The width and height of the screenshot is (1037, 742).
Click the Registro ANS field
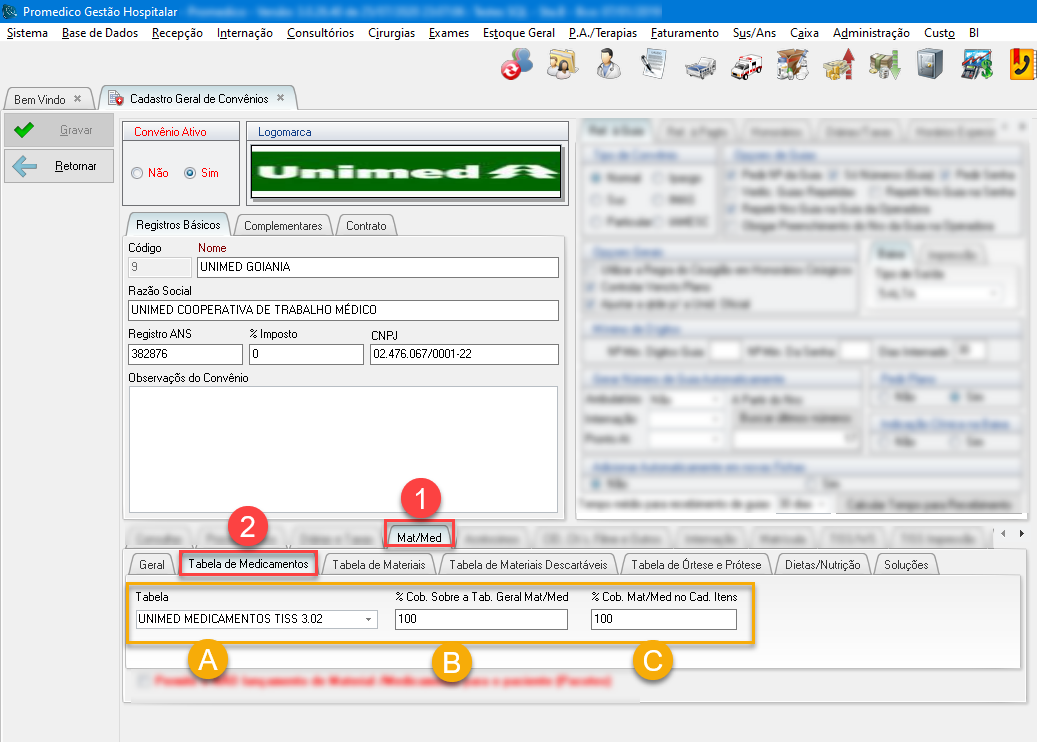coord(185,354)
